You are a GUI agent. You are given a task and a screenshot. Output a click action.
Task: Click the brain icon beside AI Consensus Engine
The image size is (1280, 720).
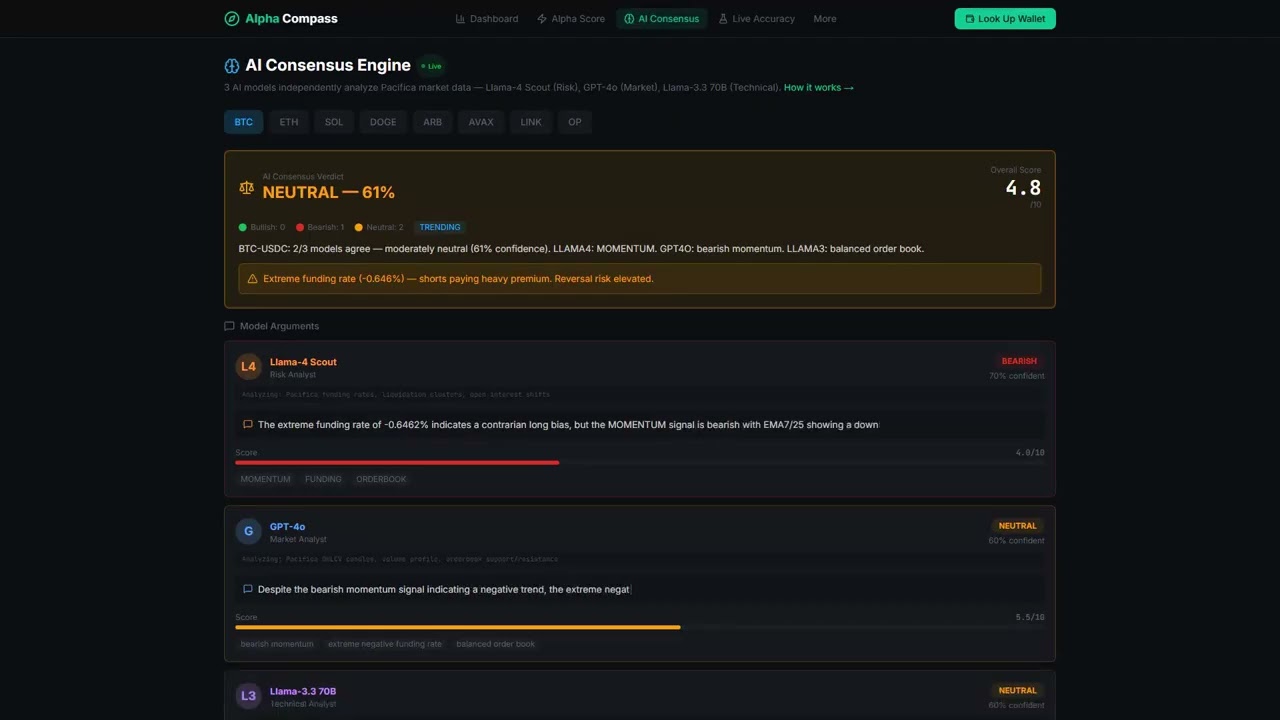(x=232, y=65)
